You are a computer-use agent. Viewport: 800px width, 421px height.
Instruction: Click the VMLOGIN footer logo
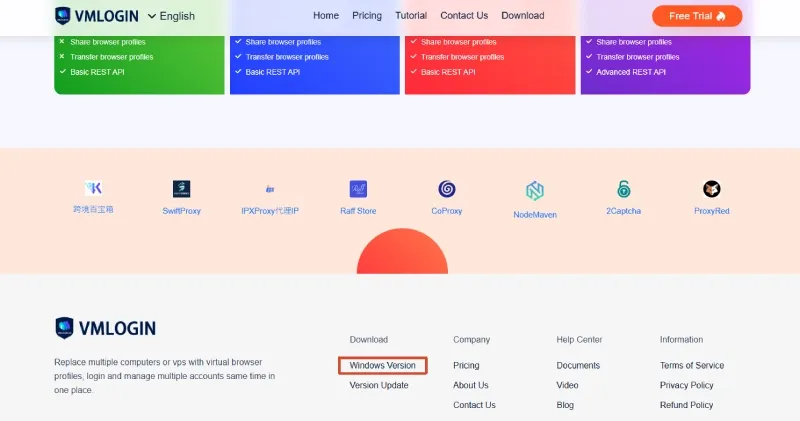click(x=105, y=328)
